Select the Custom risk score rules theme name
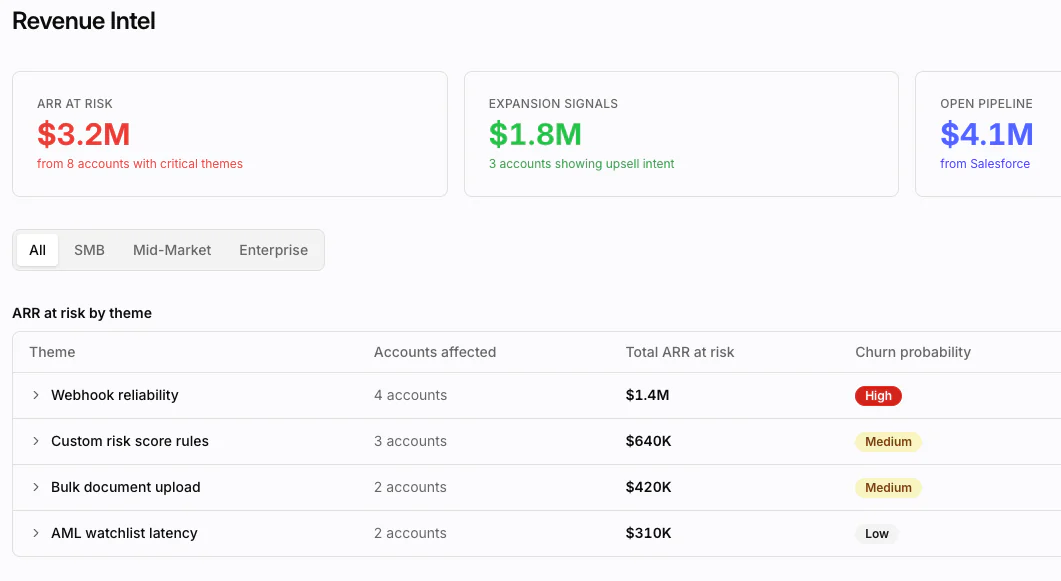Image resolution: width=1061 pixels, height=581 pixels. pos(130,441)
